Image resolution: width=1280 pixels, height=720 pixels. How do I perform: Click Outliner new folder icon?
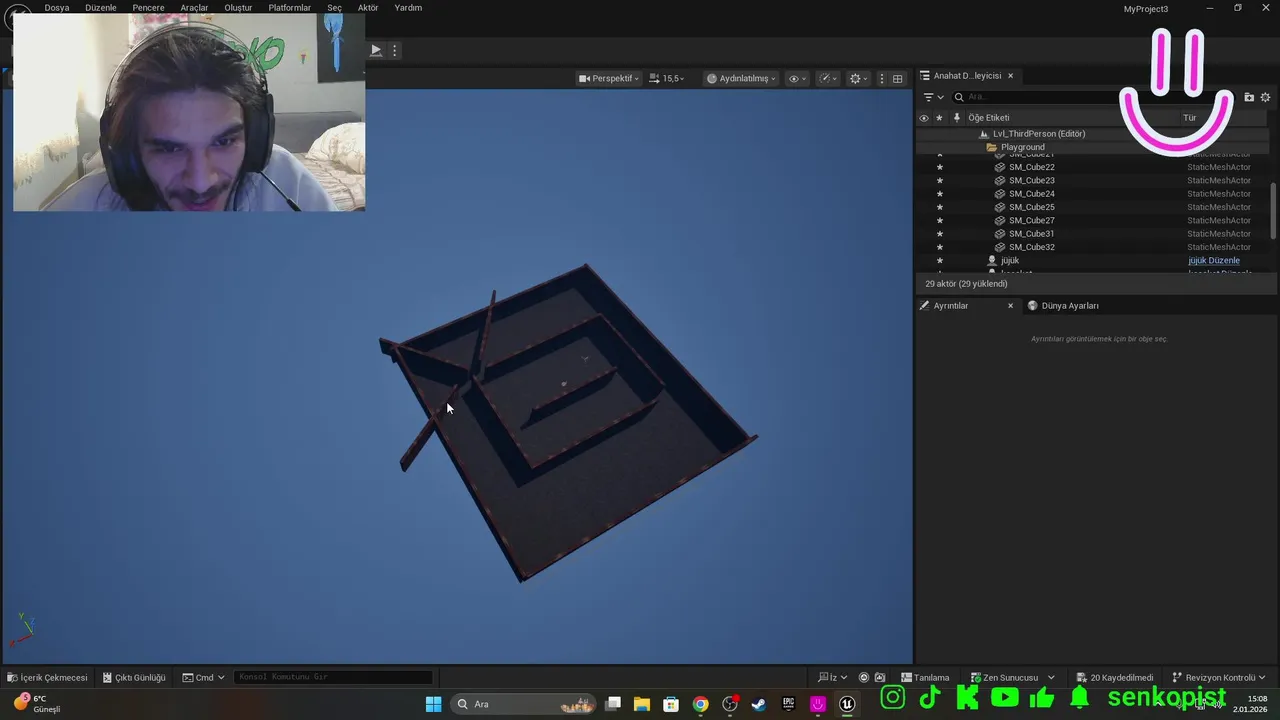pos(1249,97)
